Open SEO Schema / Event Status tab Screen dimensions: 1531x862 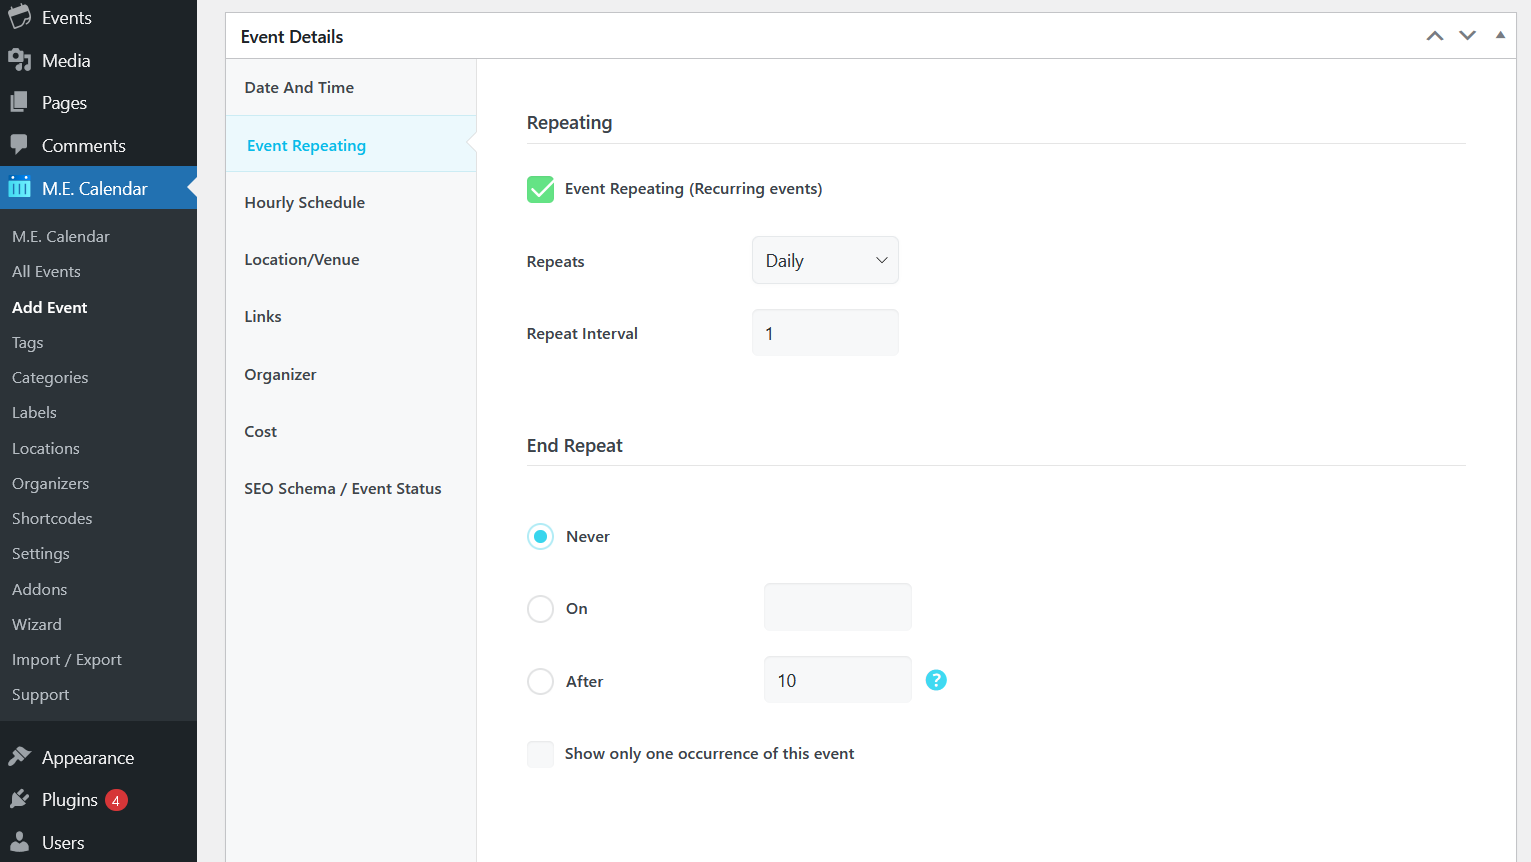pyautogui.click(x=351, y=488)
